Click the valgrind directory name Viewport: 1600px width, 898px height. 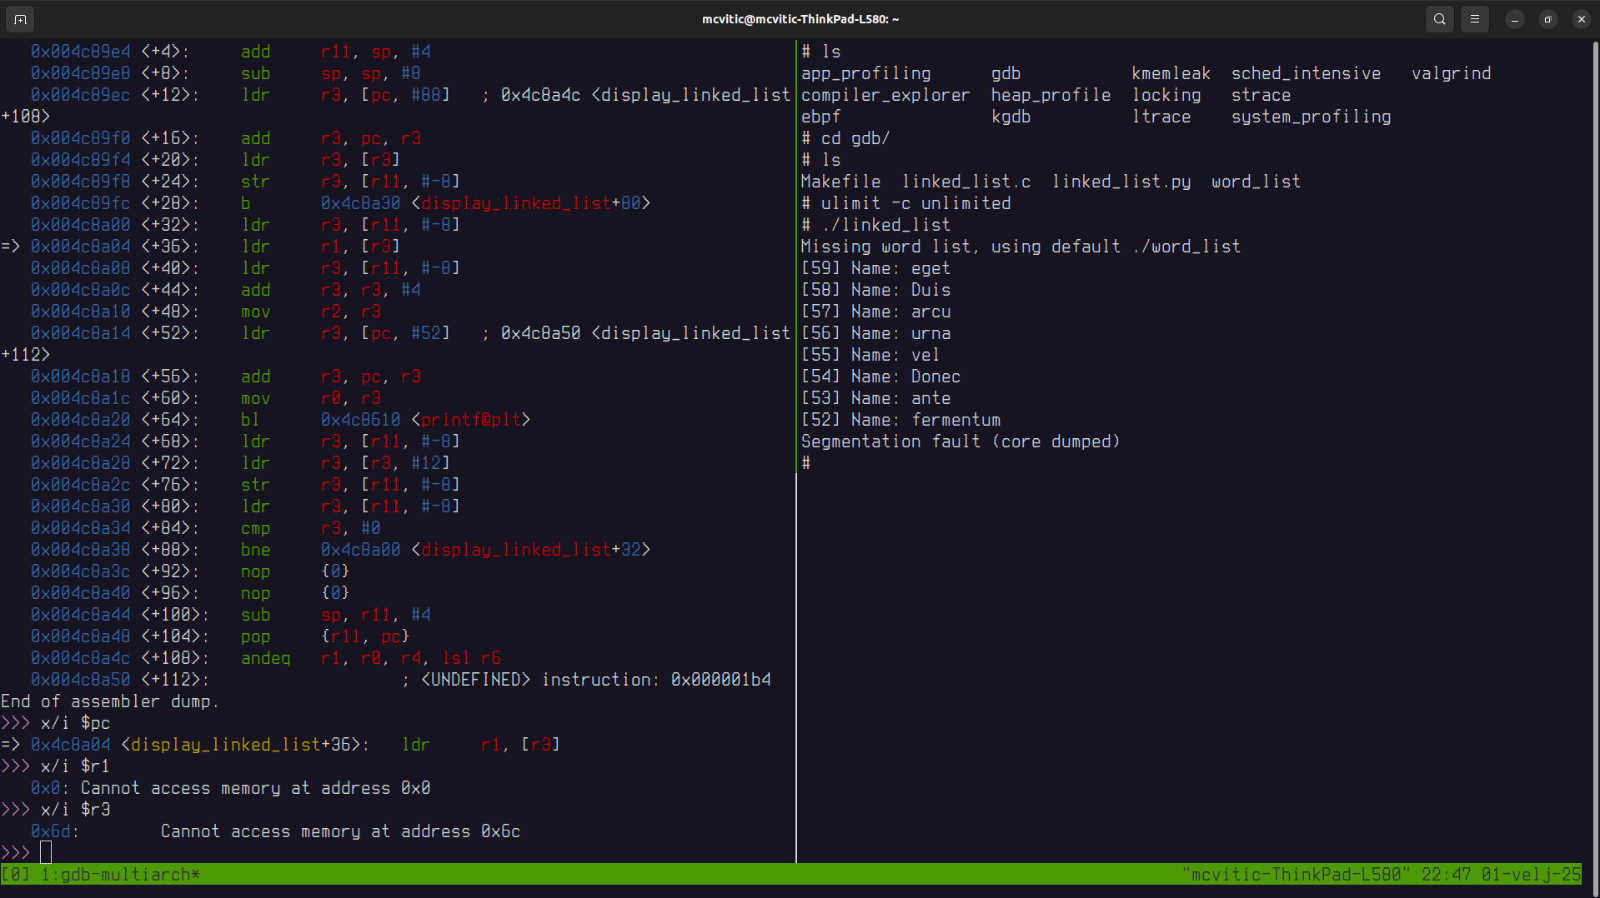pyautogui.click(x=1451, y=74)
